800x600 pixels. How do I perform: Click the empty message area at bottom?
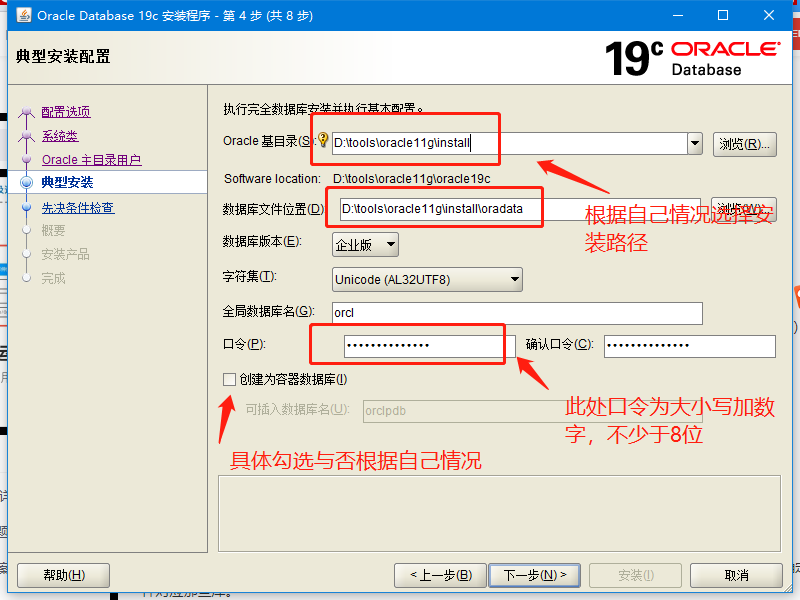(x=499, y=514)
